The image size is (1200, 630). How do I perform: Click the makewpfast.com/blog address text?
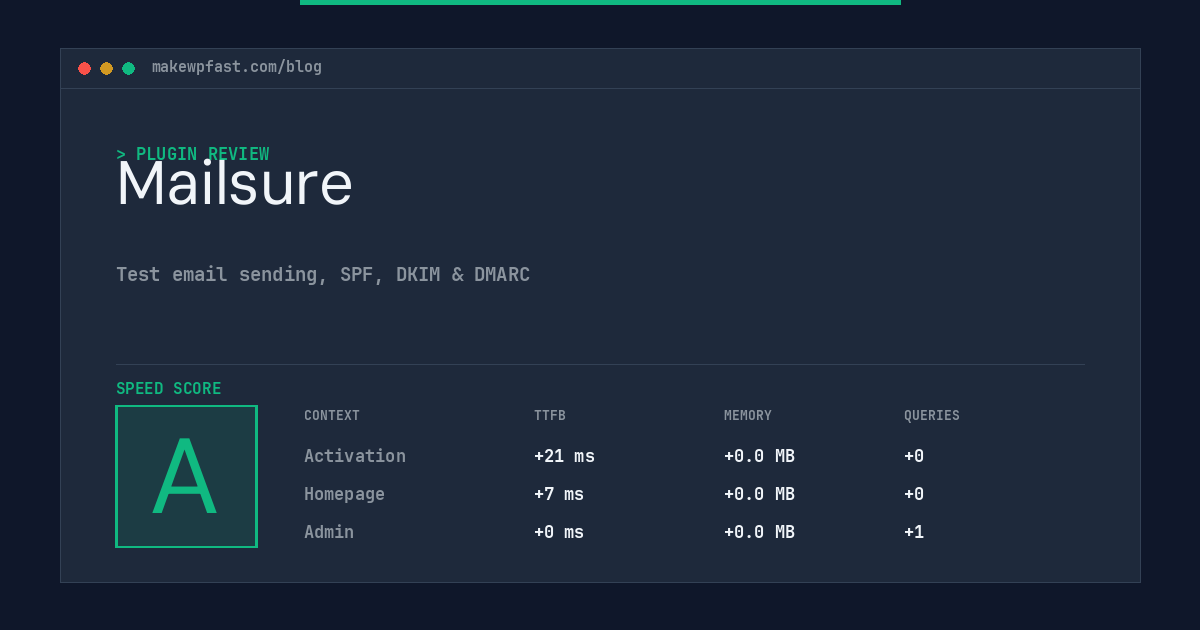pyautogui.click(x=237, y=67)
